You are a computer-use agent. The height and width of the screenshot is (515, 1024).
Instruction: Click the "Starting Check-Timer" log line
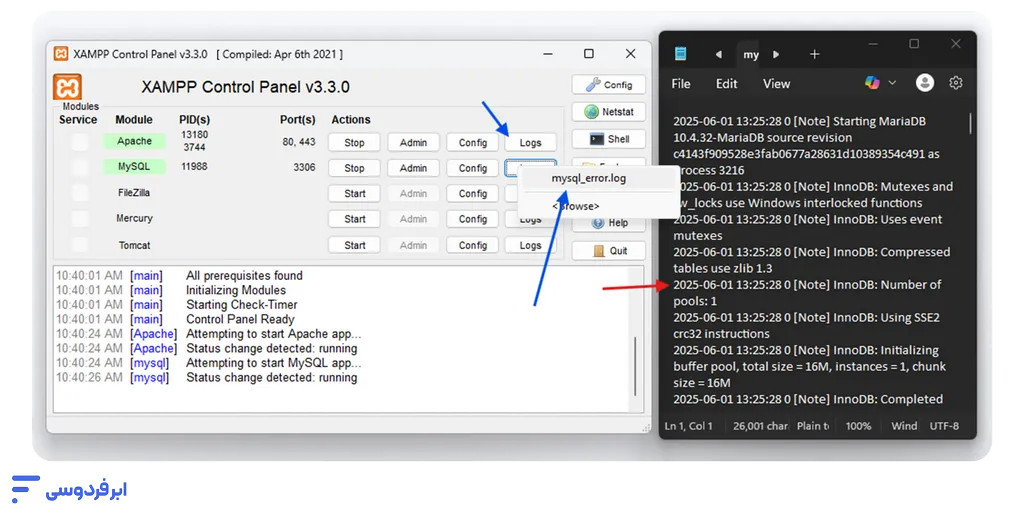(x=242, y=305)
